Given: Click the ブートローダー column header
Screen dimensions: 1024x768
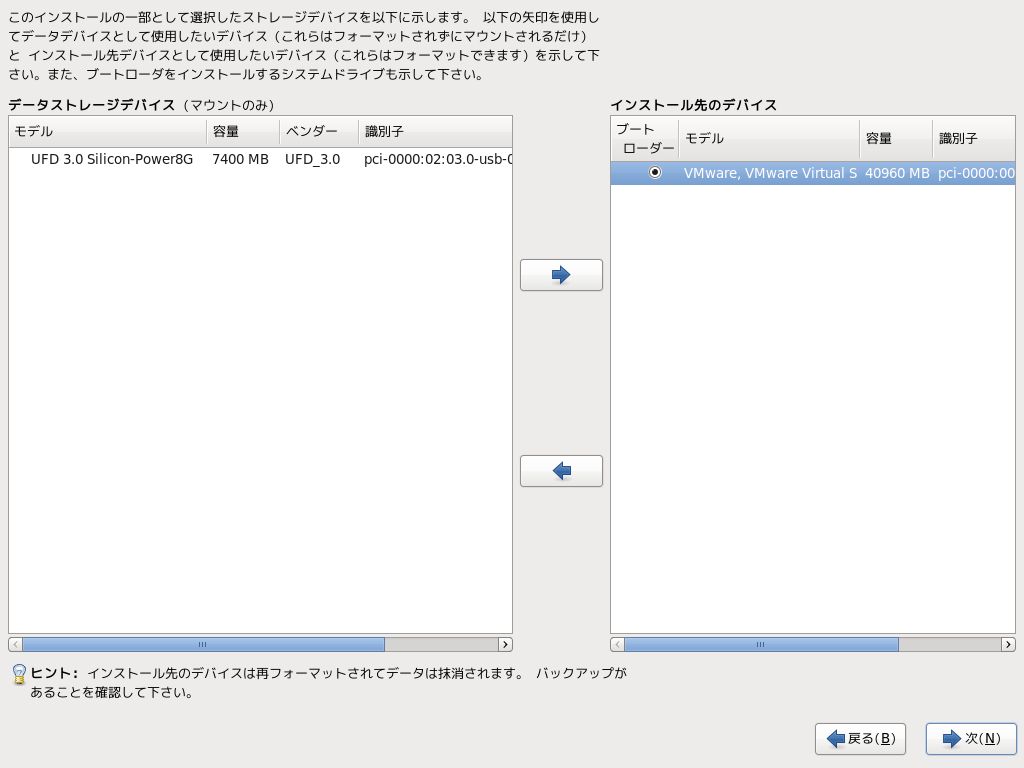Looking at the screenshot, I should pos(644,139).
